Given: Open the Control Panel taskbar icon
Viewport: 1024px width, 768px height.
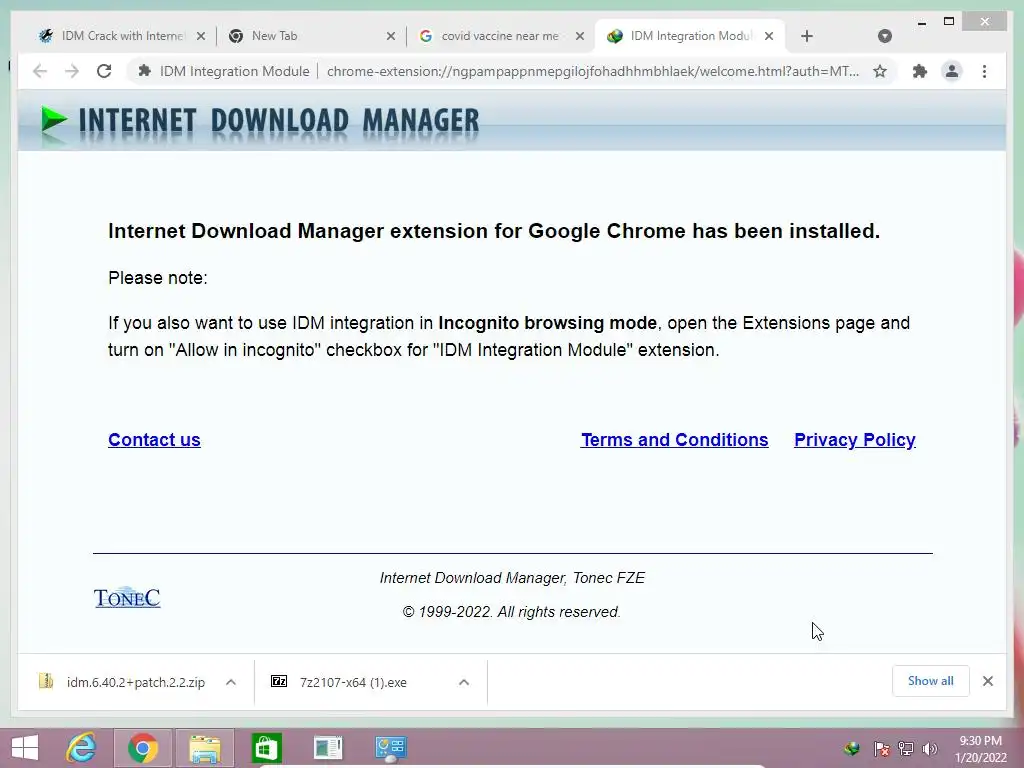Looking at the screenshot, I should tap(391, 748).
